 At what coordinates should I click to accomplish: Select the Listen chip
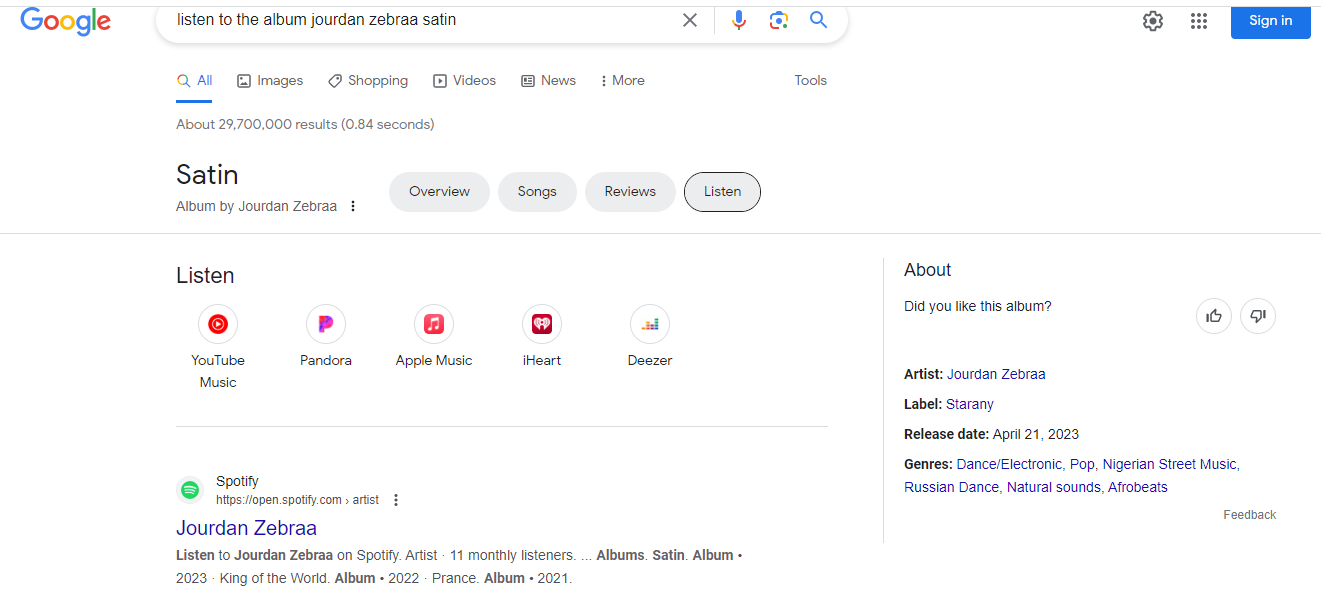[x=722, y=192]
